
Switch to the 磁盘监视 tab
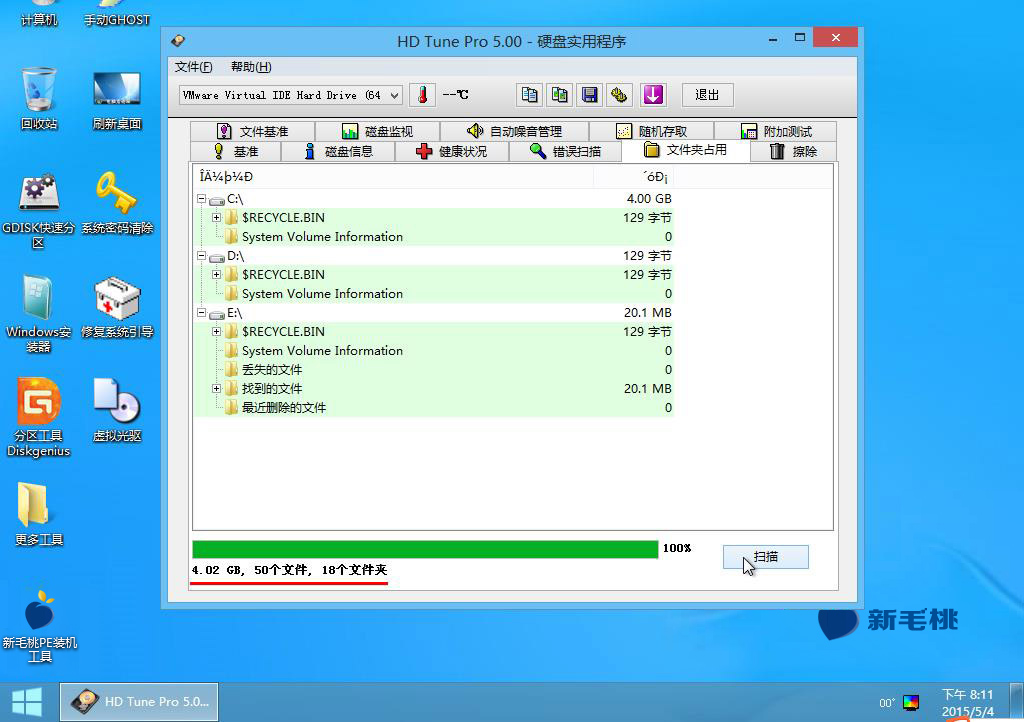[x=377, y=131]
